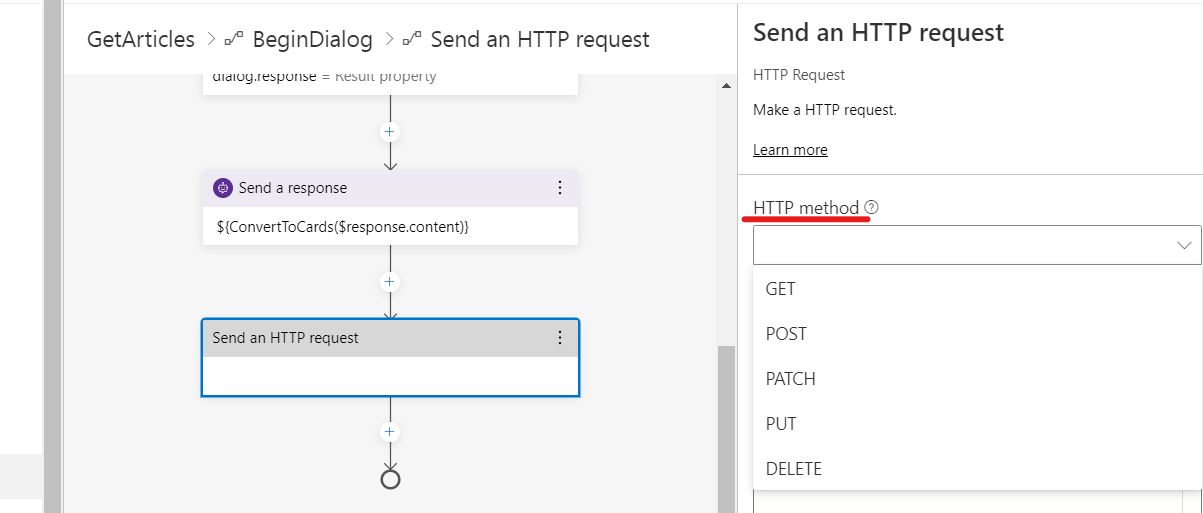
Task: Click the Send an HTTP request breadcrumb
Action: (540, 39)
